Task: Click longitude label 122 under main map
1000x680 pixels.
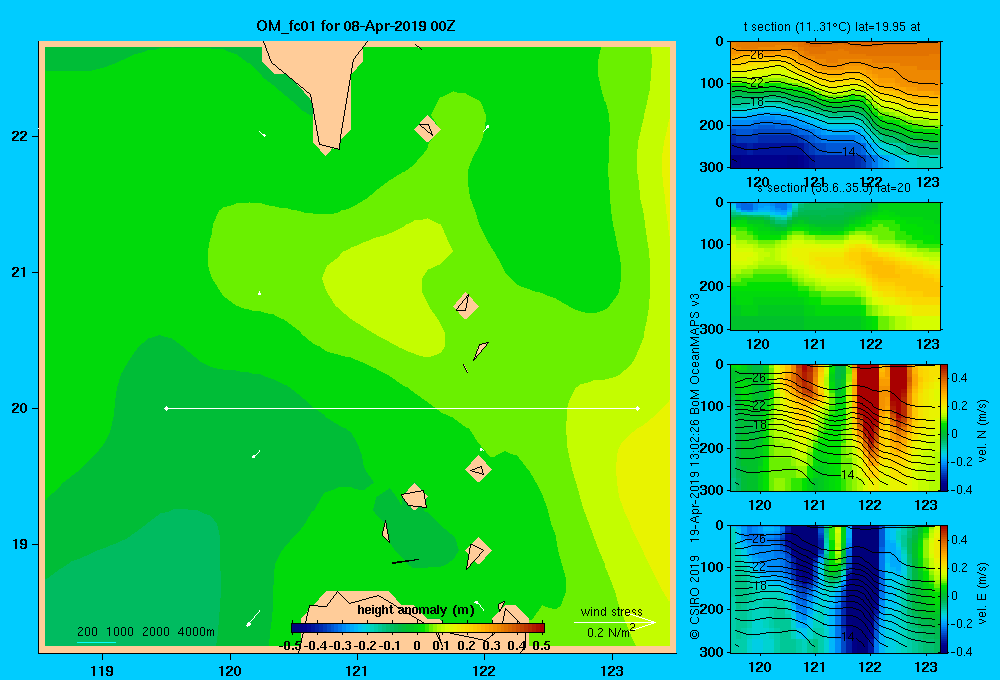Action: pyautogui.click(x=484, y=670)
